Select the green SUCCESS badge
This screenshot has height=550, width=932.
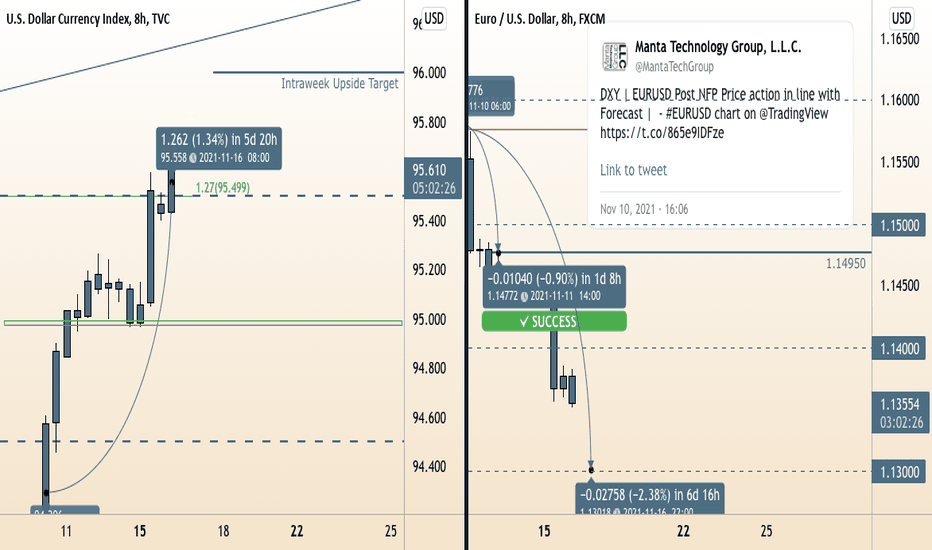point(554,322)
